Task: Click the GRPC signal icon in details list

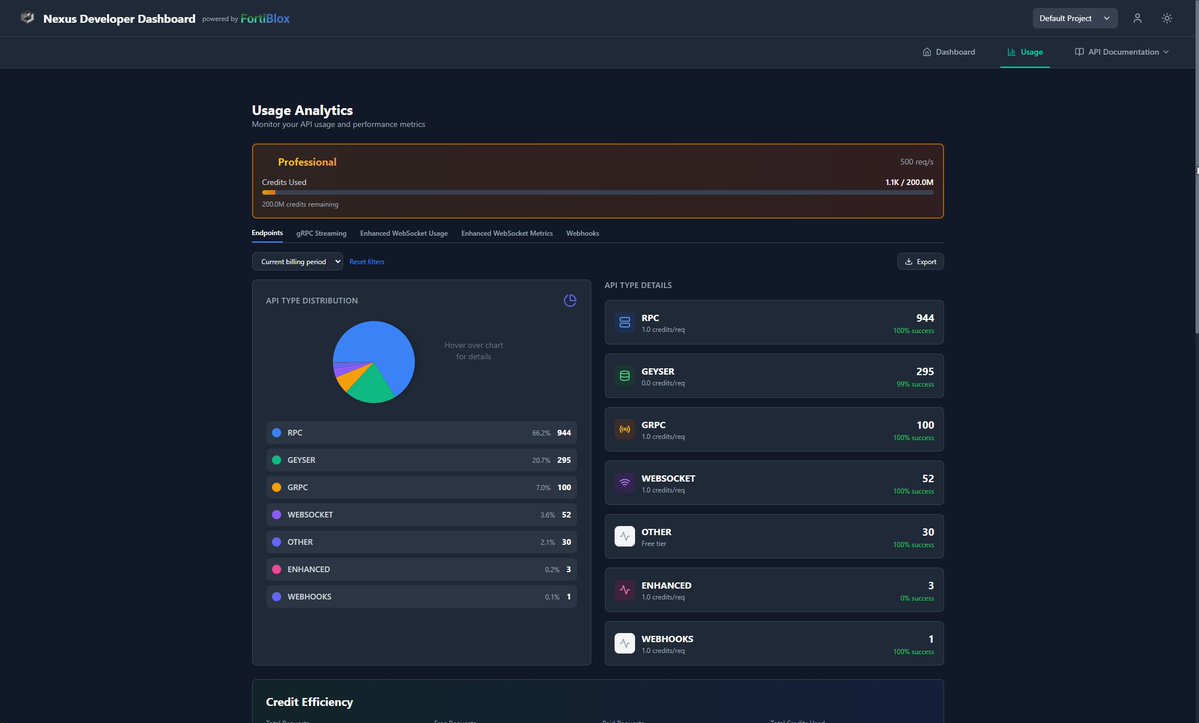Action: (621, 427)
